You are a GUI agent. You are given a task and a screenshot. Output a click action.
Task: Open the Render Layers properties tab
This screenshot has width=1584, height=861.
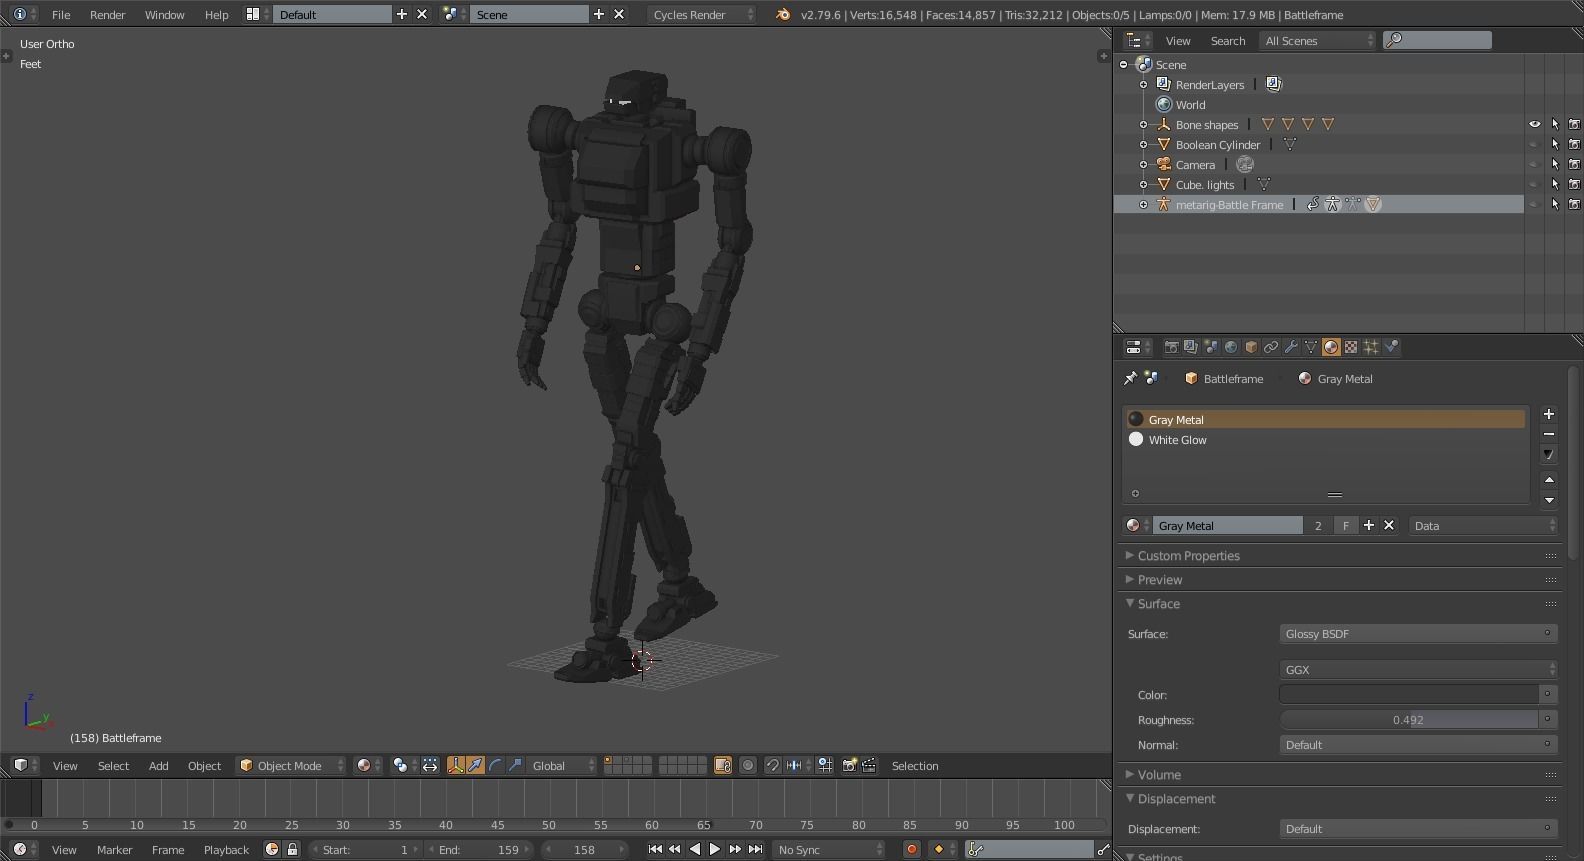(1191, 347)
